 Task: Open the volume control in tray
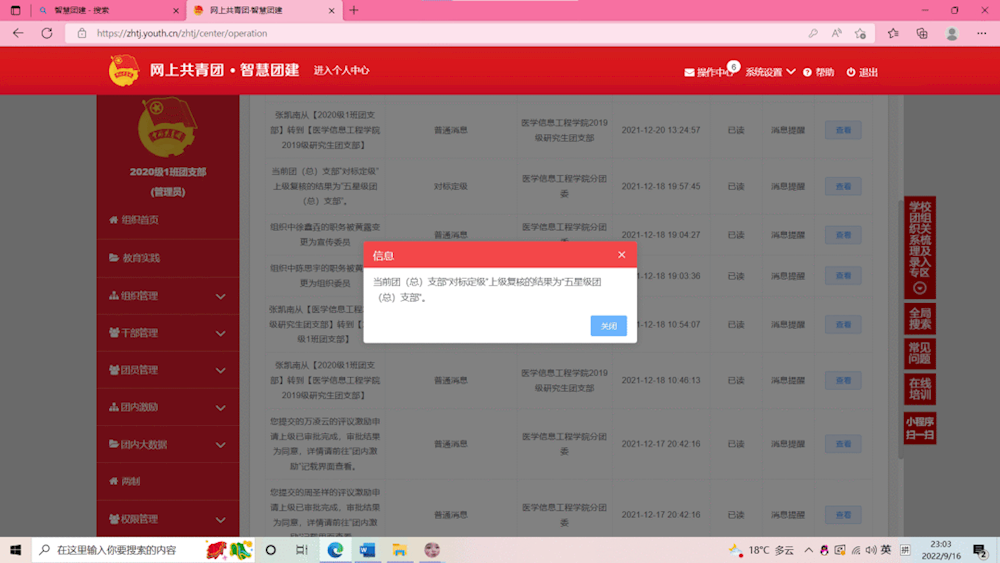tap(871, 550)
